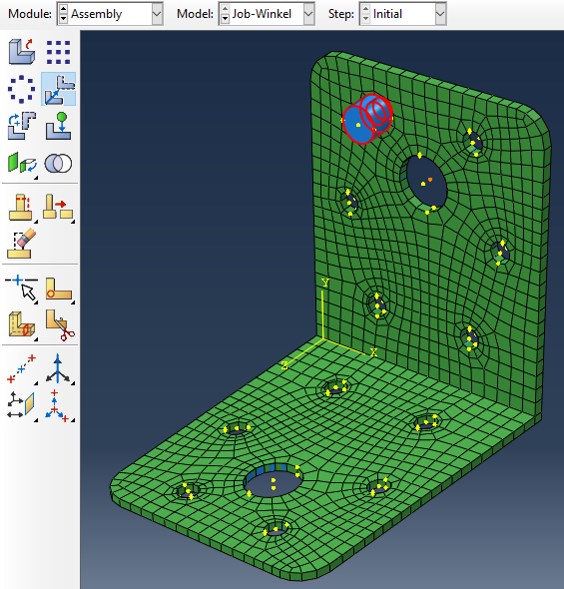Open the Step dropdown showing Initial
This screenshot has height=589, width=564.
pyautogui.click(x=403, y=14)
